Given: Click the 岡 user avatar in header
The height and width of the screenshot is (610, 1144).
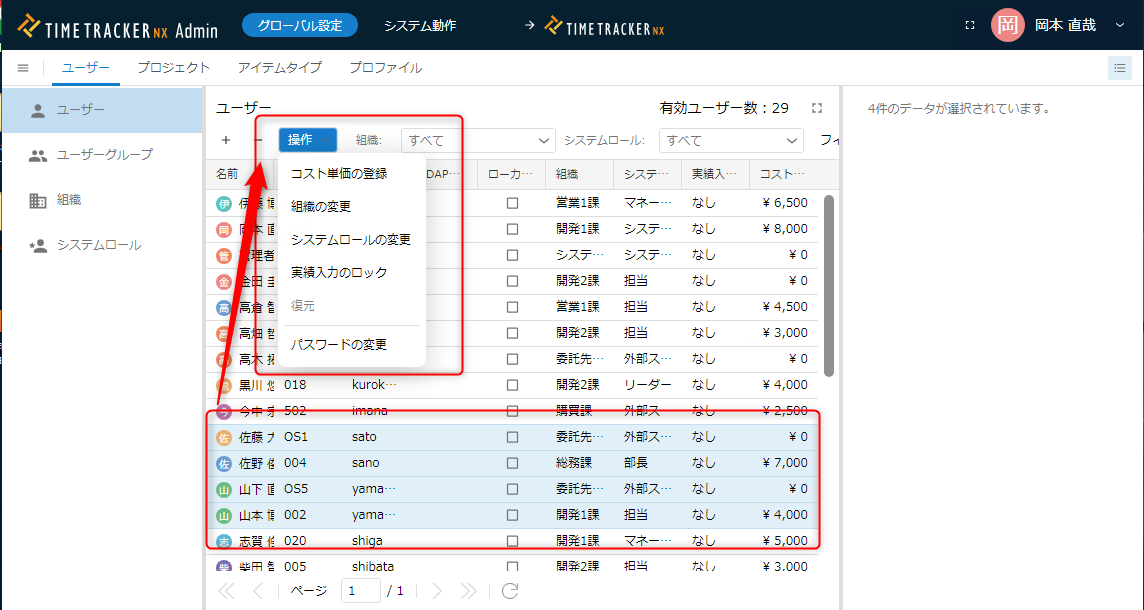Looking at the screenshot, I should [x=1008, y=25].
